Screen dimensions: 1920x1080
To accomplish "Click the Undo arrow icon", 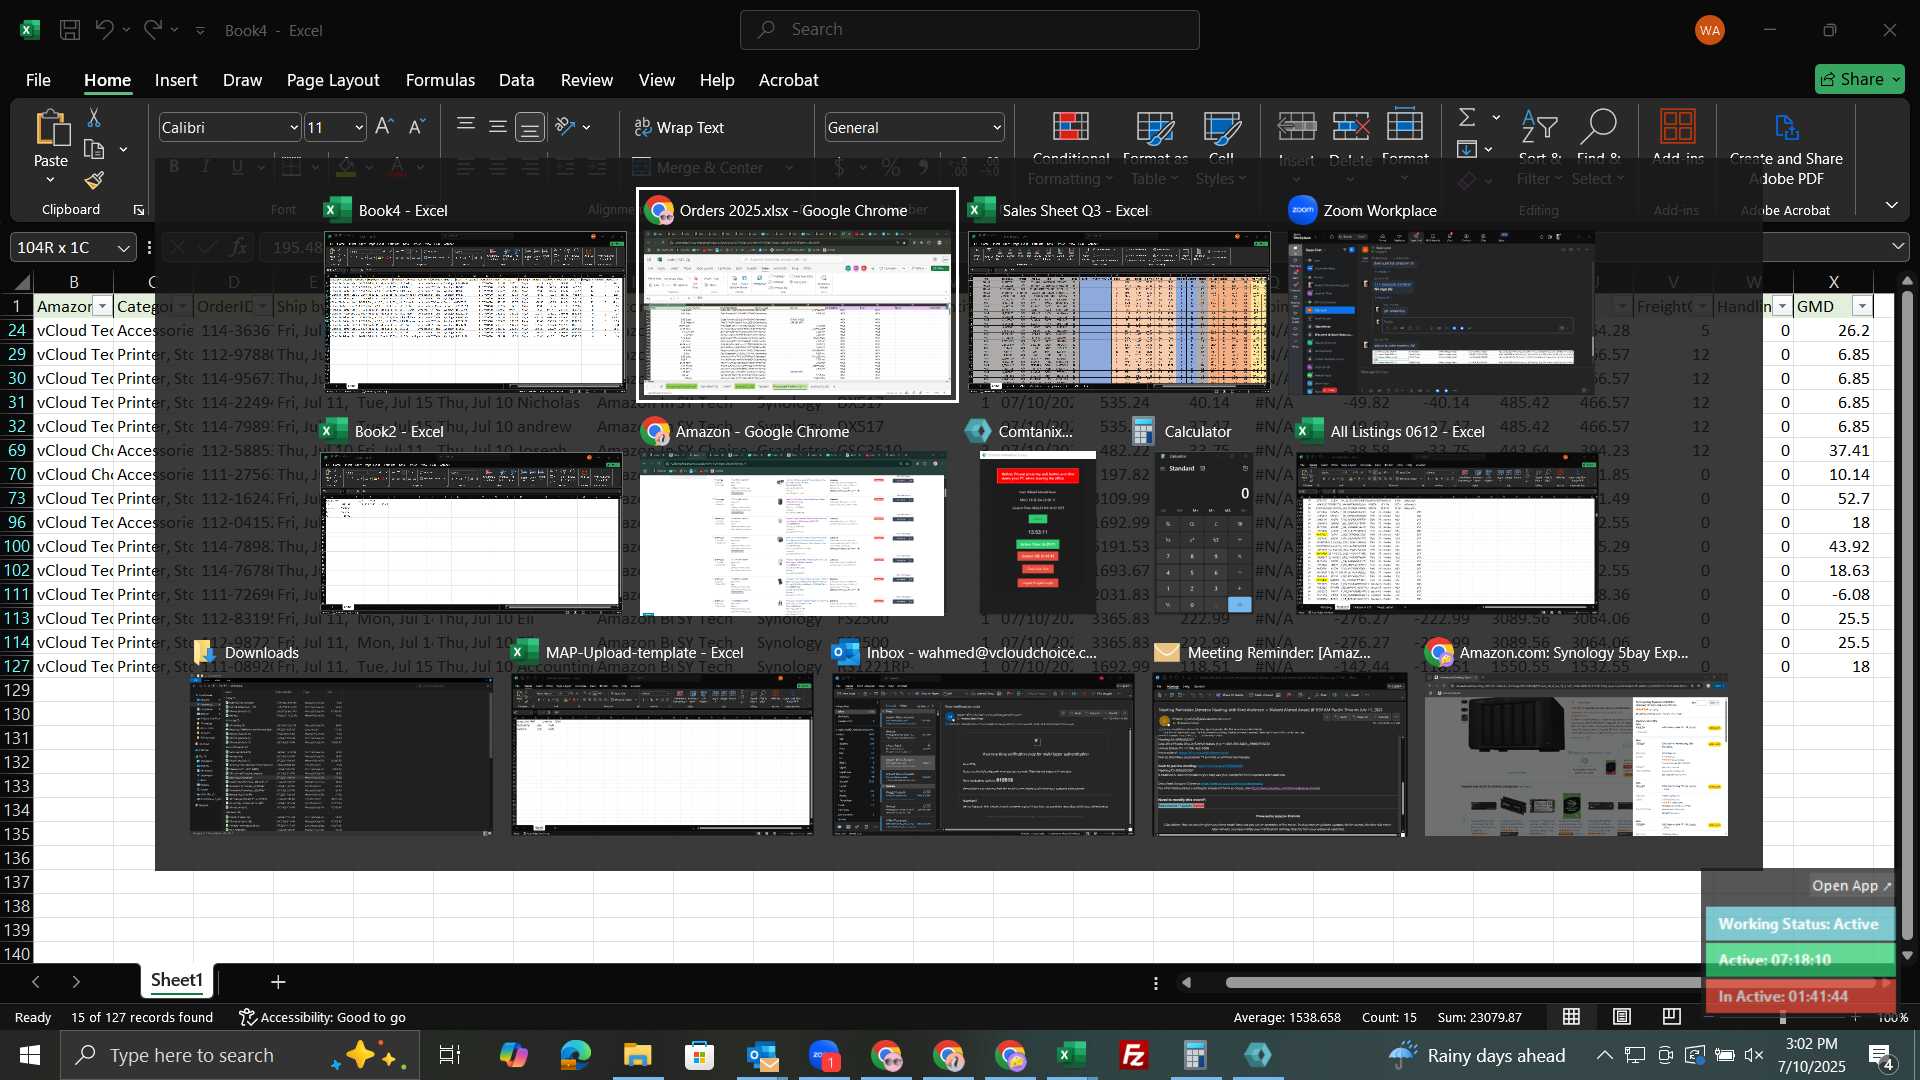I will coord(104,30).
